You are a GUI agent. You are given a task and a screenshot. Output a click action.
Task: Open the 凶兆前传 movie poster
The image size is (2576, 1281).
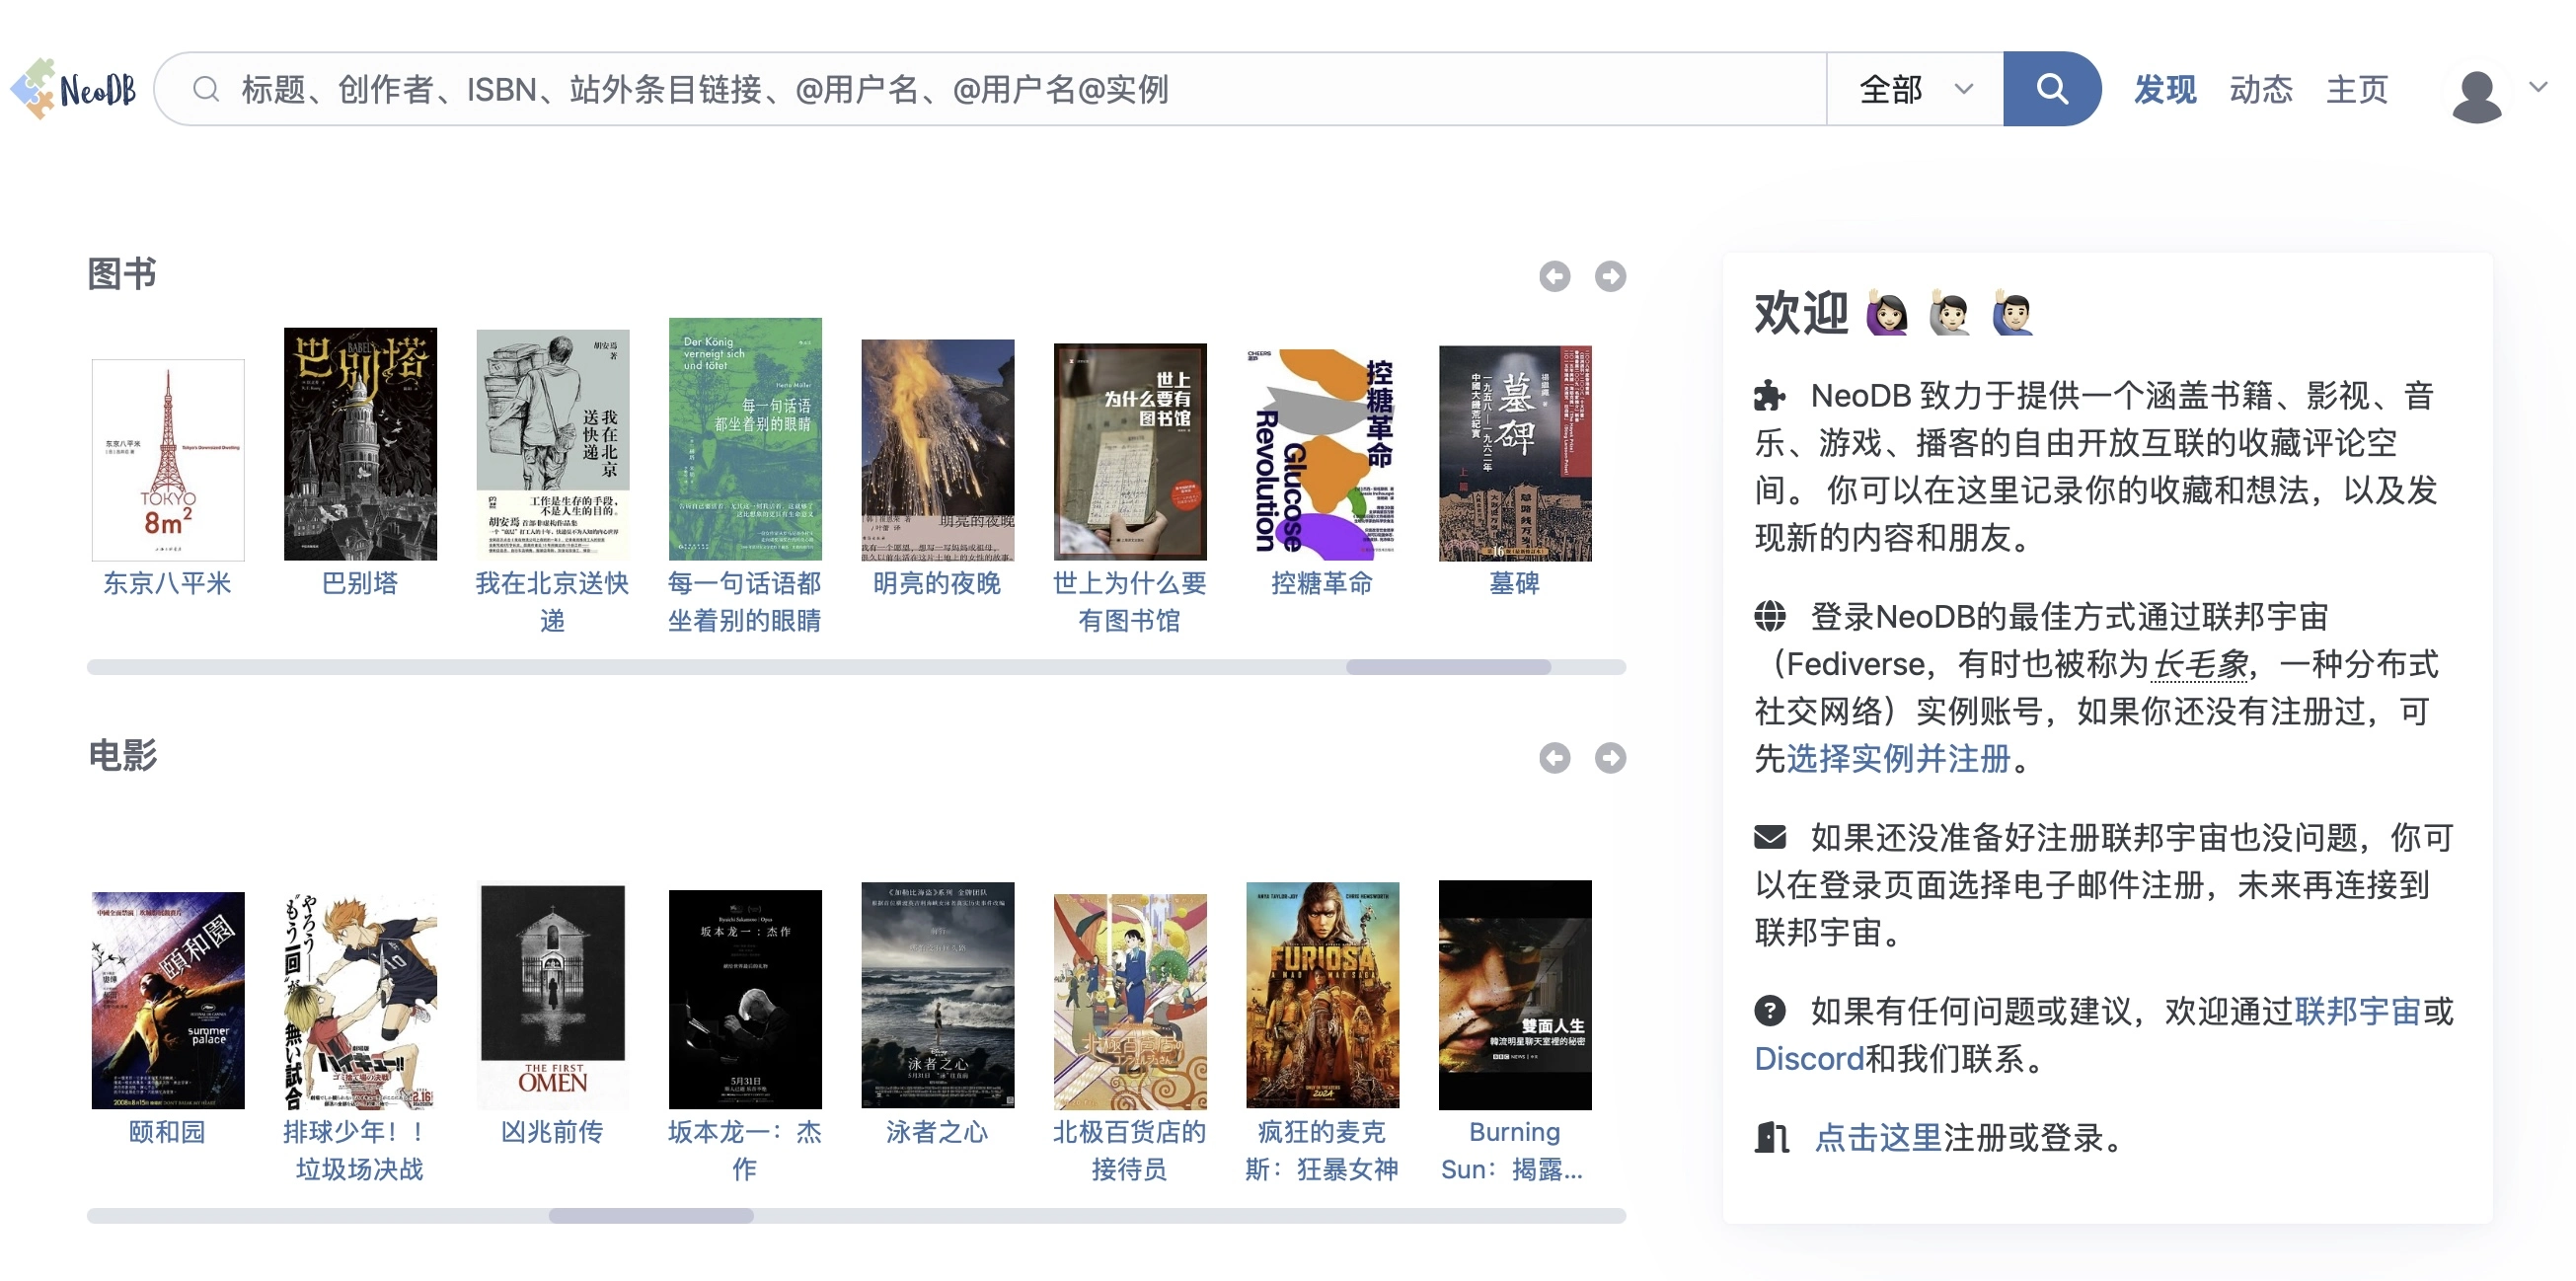[553, 996]
